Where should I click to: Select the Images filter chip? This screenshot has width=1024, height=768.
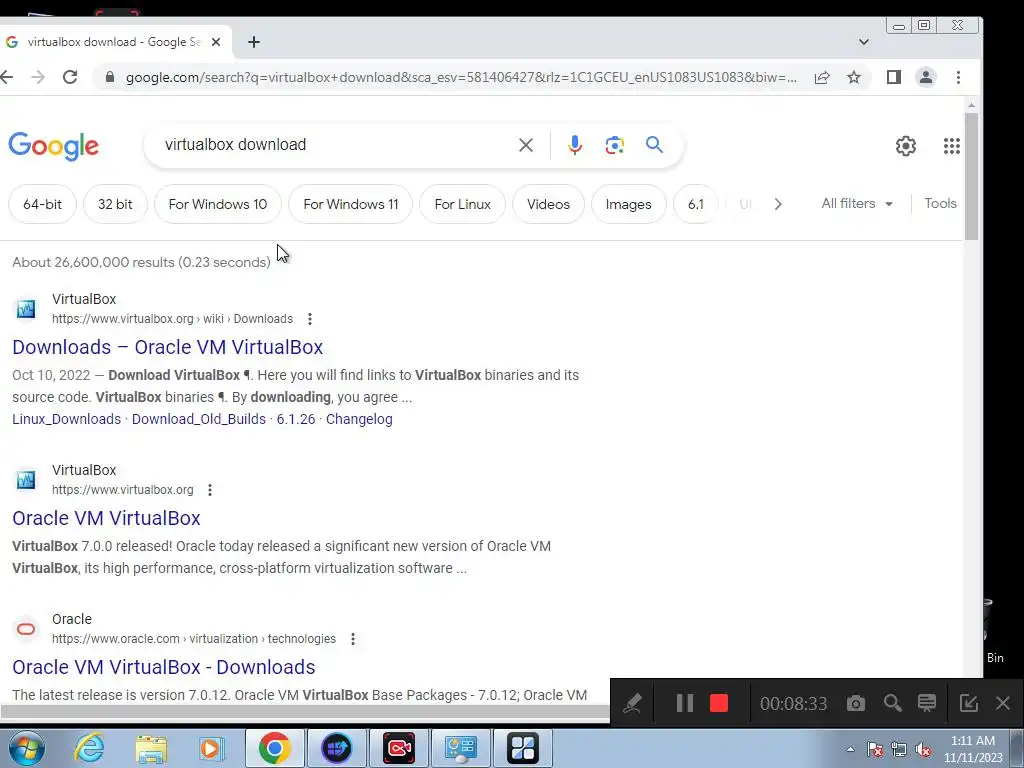(628, 204)
